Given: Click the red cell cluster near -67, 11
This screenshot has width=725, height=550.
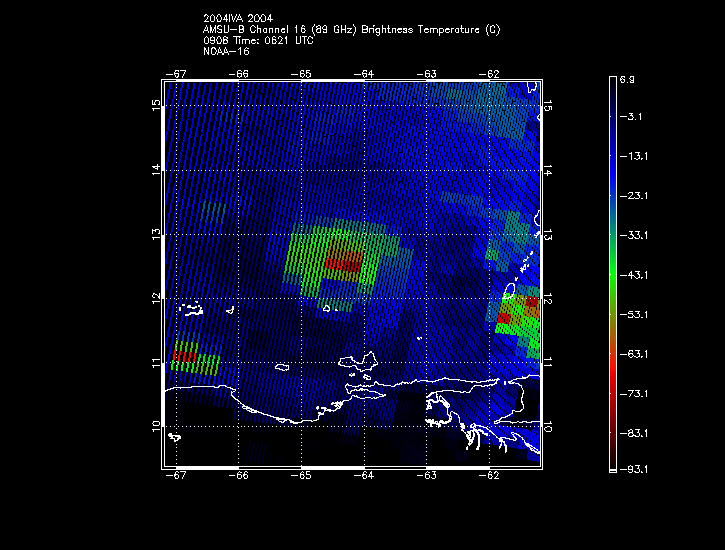Looking at the screenshot, I should point(184,357).
